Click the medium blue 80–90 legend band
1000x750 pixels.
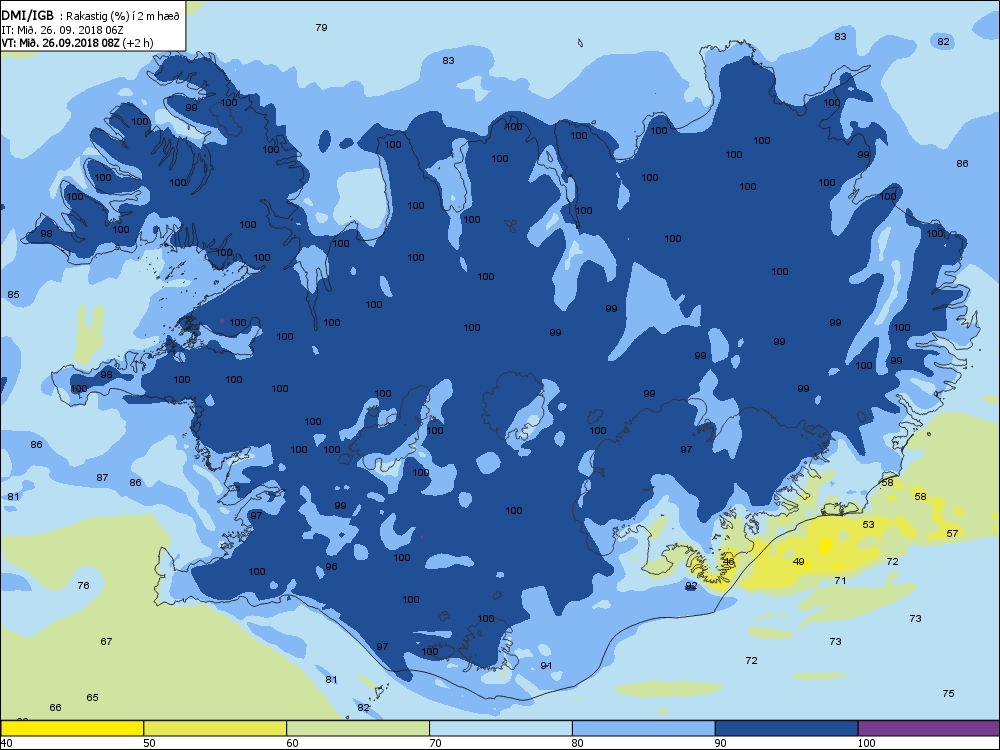point(643,728)
